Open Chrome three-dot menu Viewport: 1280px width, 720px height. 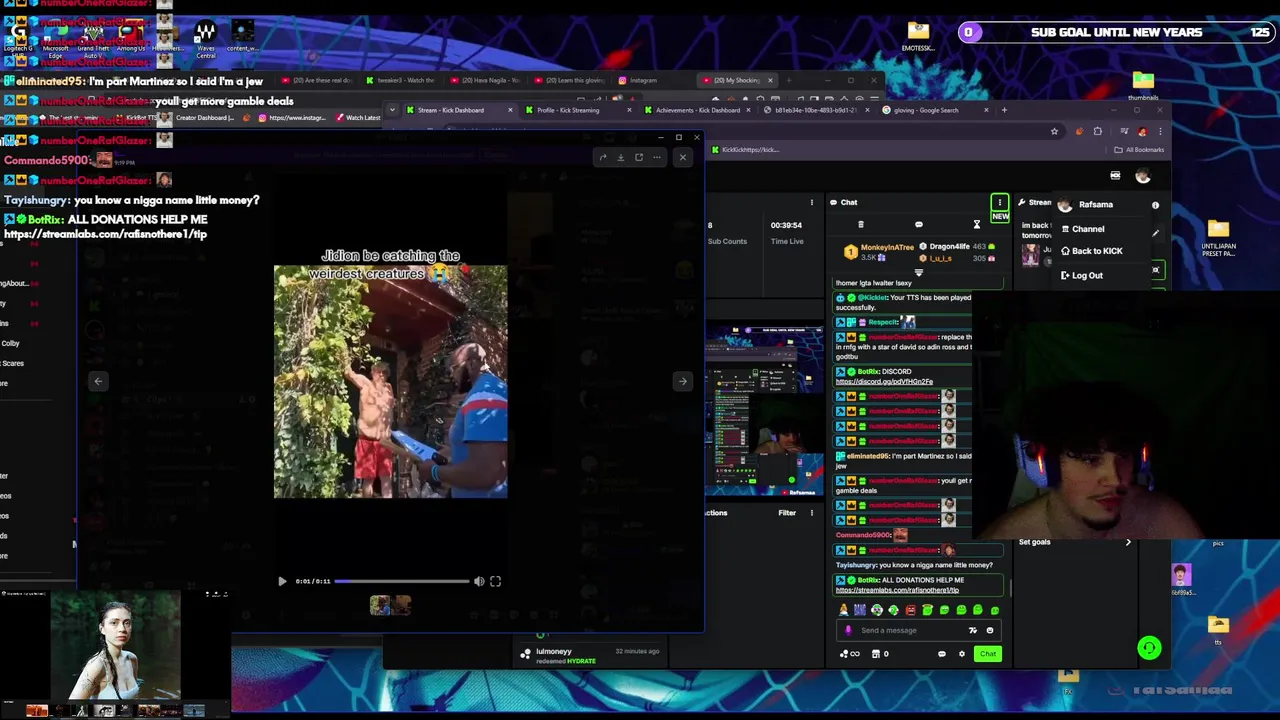(1160, 131)
